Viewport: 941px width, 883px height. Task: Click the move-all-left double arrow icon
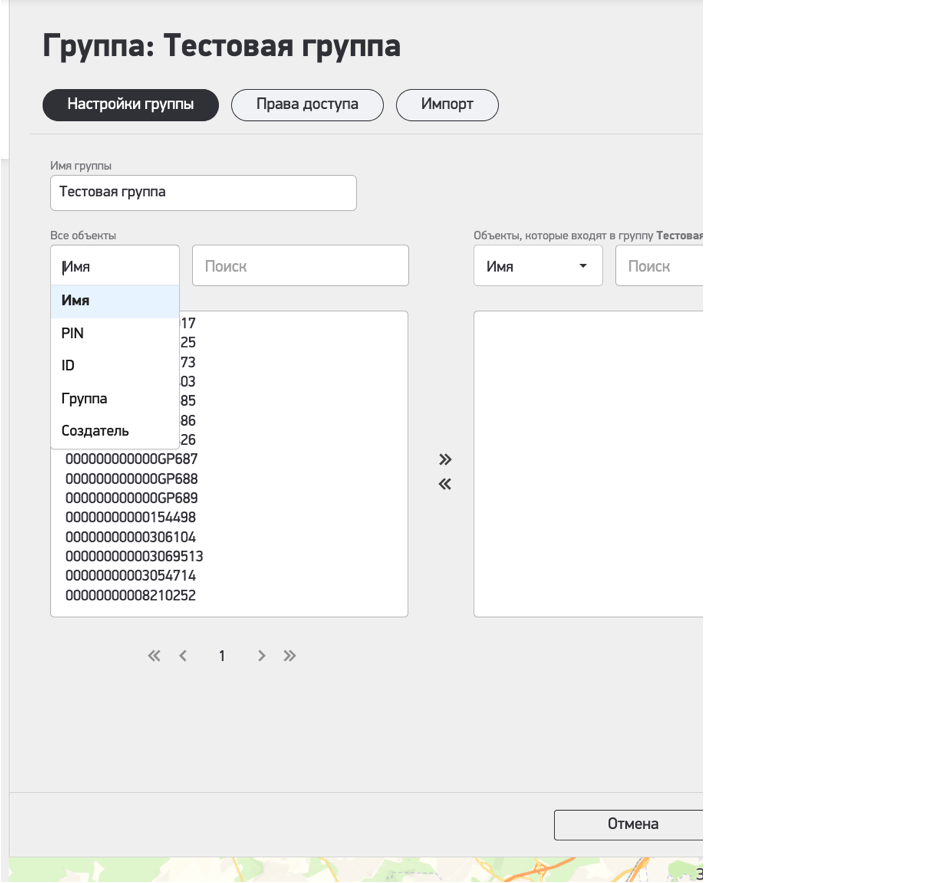point(445,485)
